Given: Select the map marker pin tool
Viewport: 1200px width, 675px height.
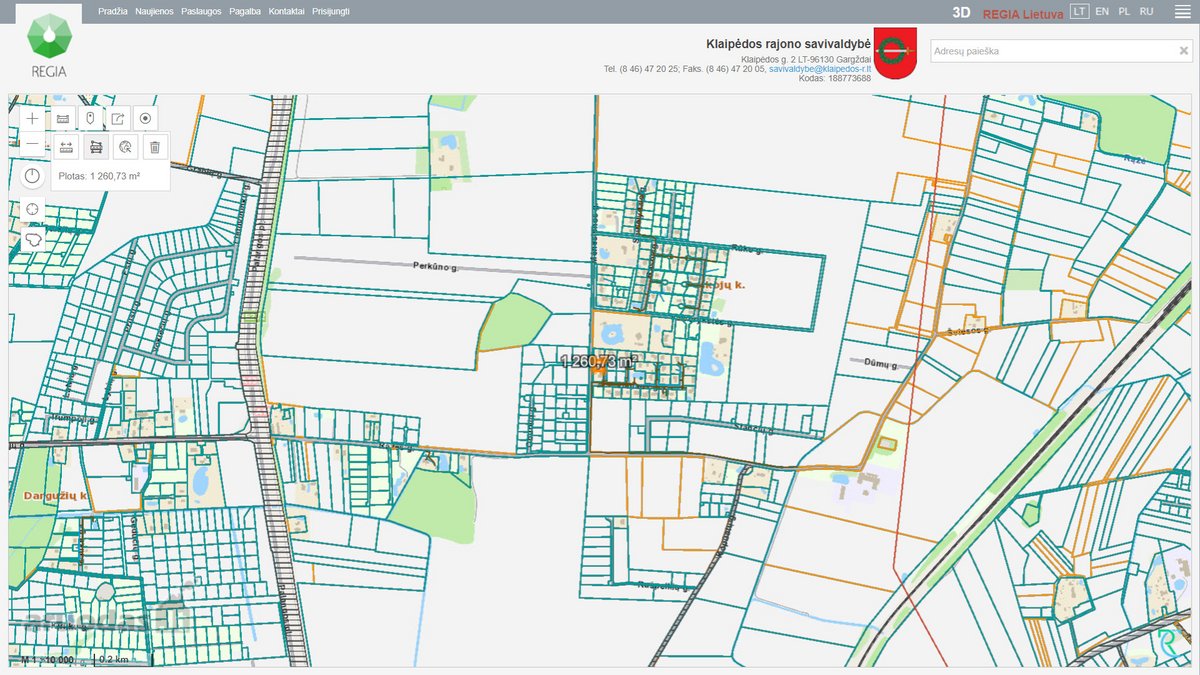Looking at the screenshot, I should (91, 118).
